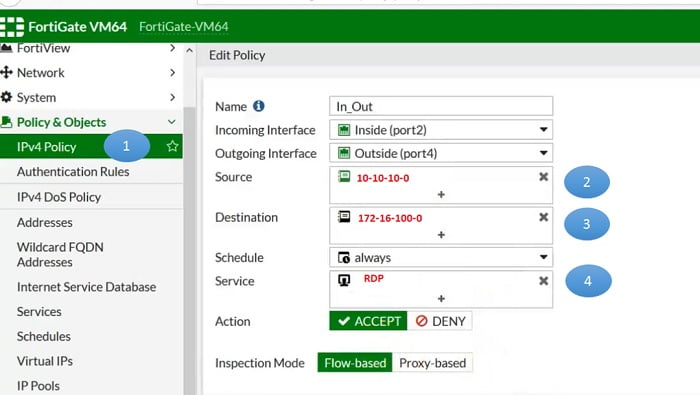Add another destination with the plus icon
Screen dimensions: 700x395
point(441,235)
